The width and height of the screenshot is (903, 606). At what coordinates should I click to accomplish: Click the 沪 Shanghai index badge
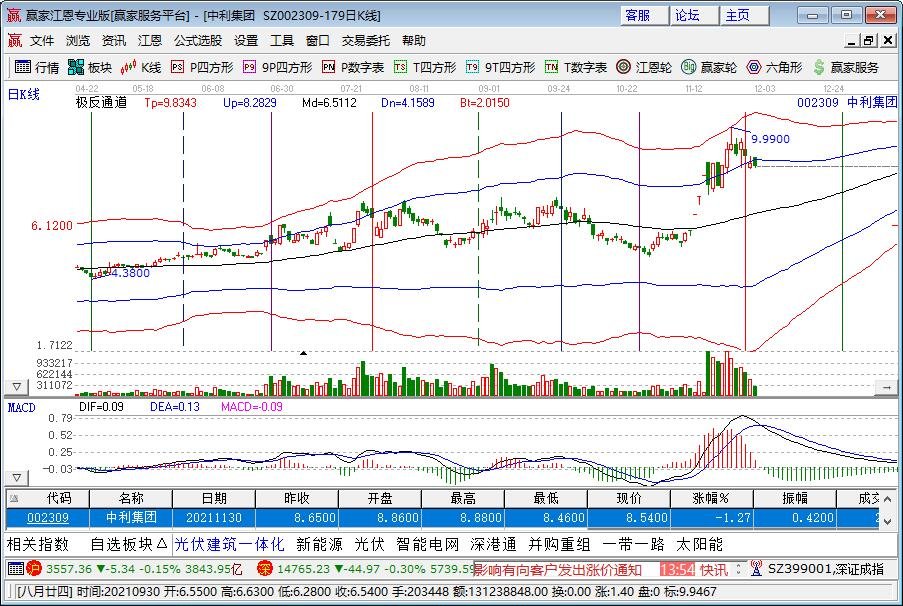point(34,569)
